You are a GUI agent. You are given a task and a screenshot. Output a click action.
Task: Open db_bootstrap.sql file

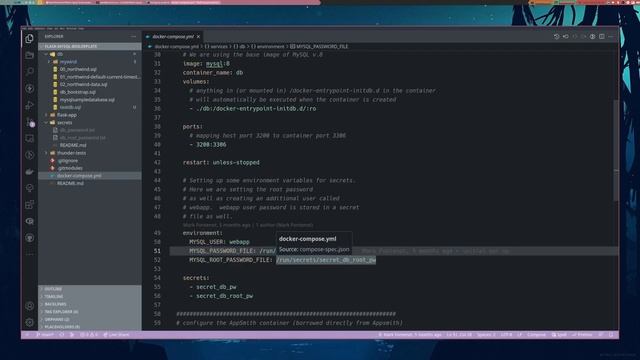click(x=78, y=92)
